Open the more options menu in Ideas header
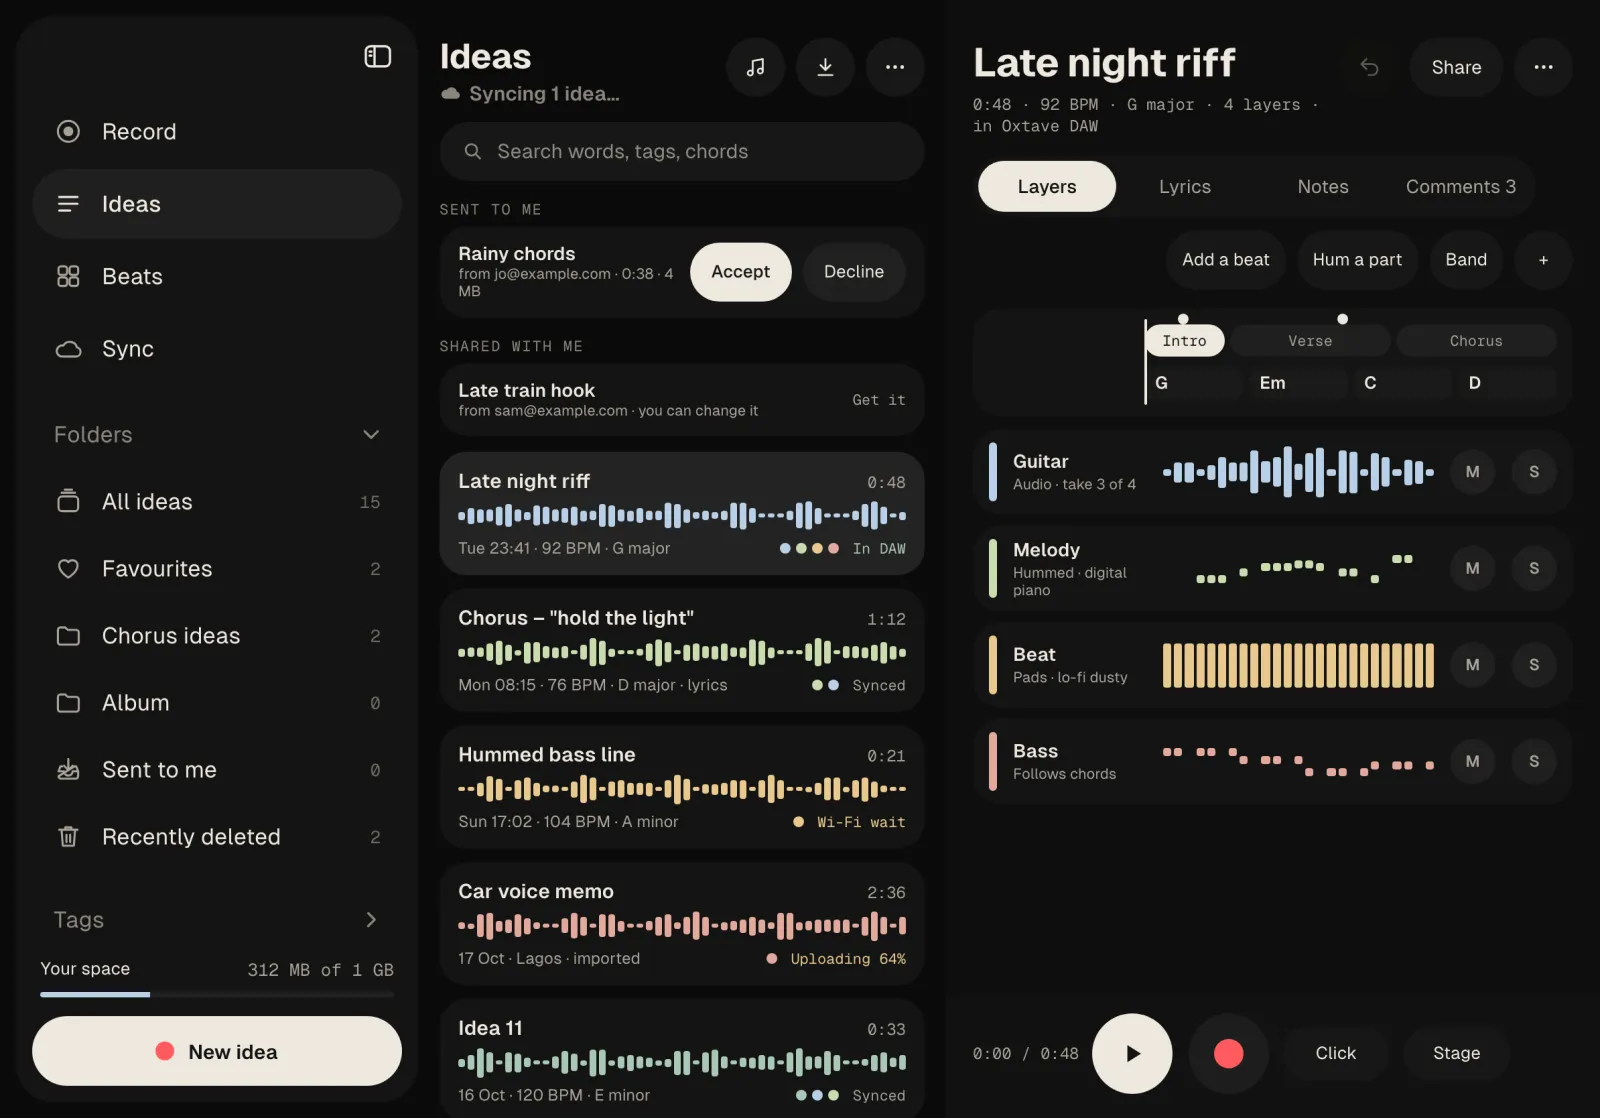Screen dimensions: 1600x1118 (895, 67)
